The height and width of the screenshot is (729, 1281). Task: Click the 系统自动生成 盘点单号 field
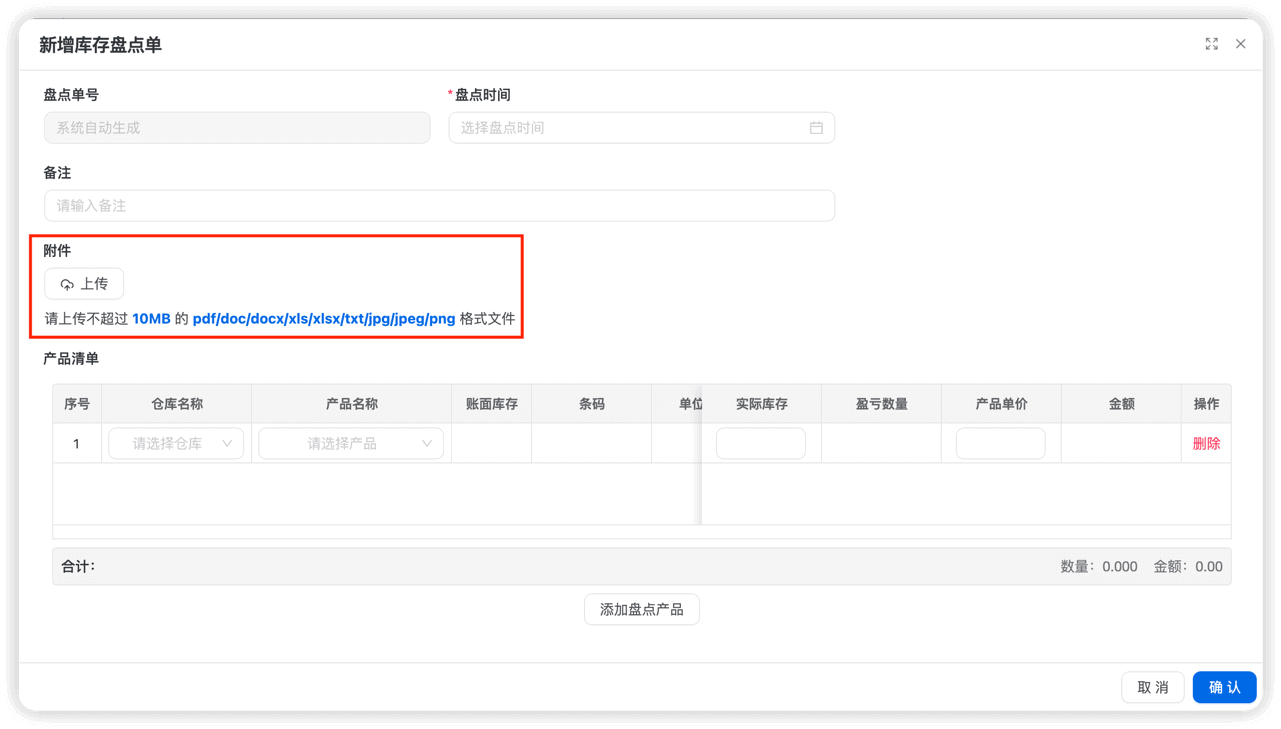coord(237,128)
